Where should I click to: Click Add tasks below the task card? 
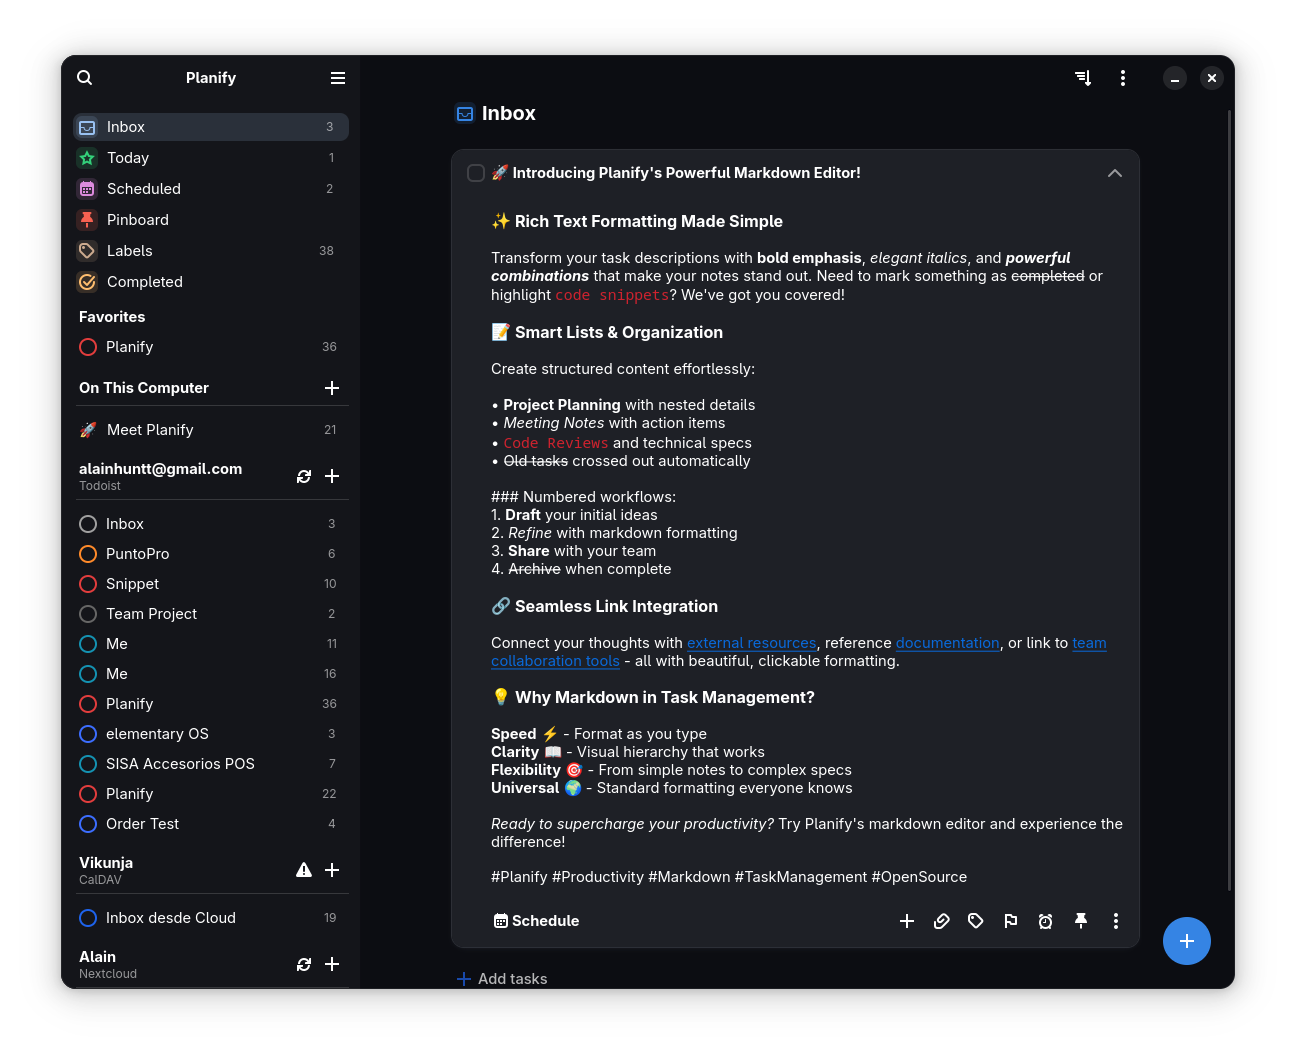pos(502,979)
